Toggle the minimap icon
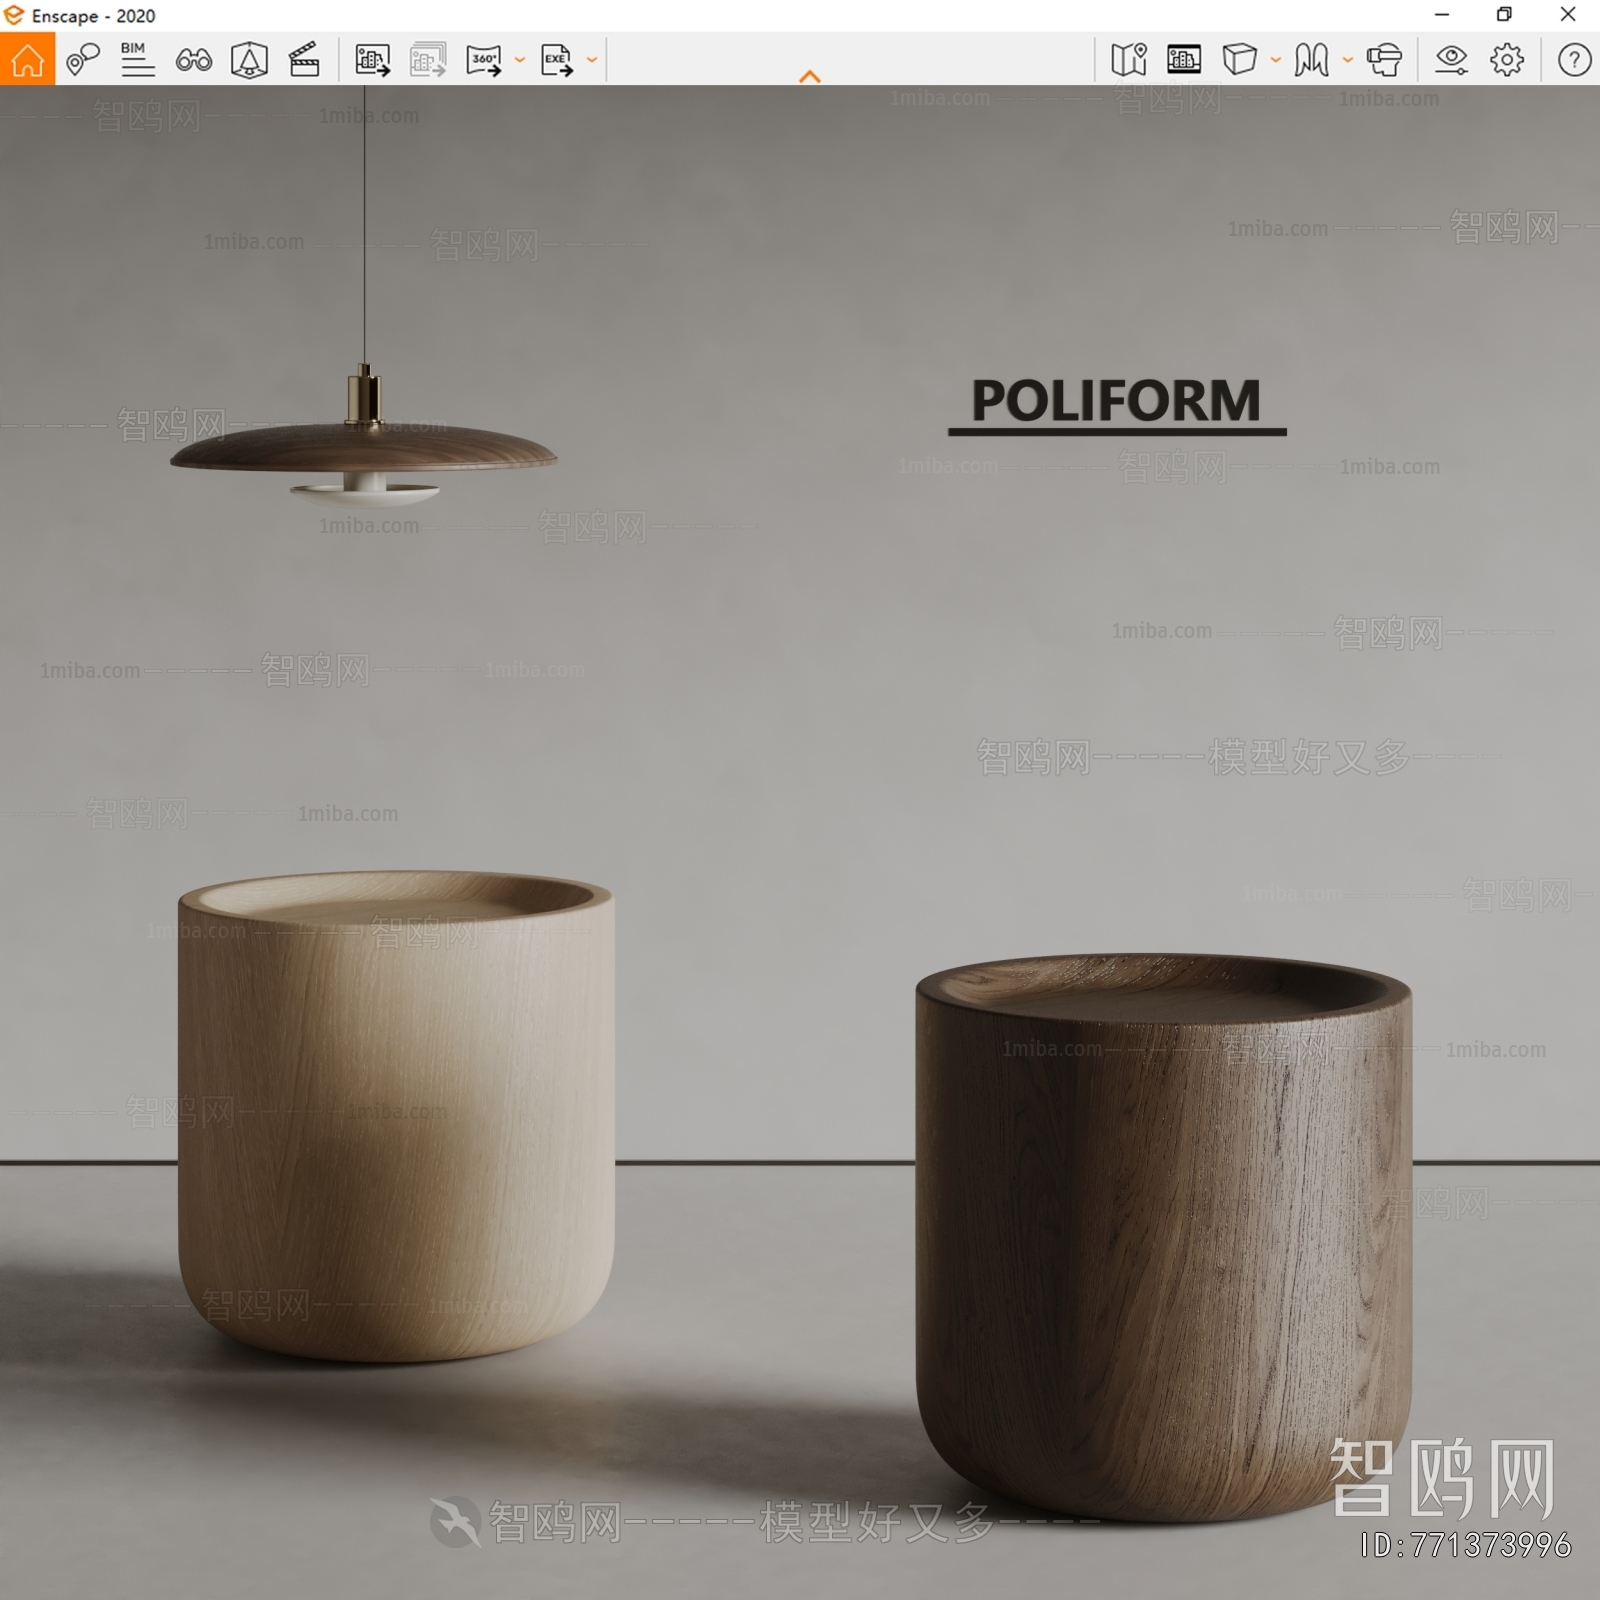This screenshot has height=1600, width=1600. (x=1129, y=60)
